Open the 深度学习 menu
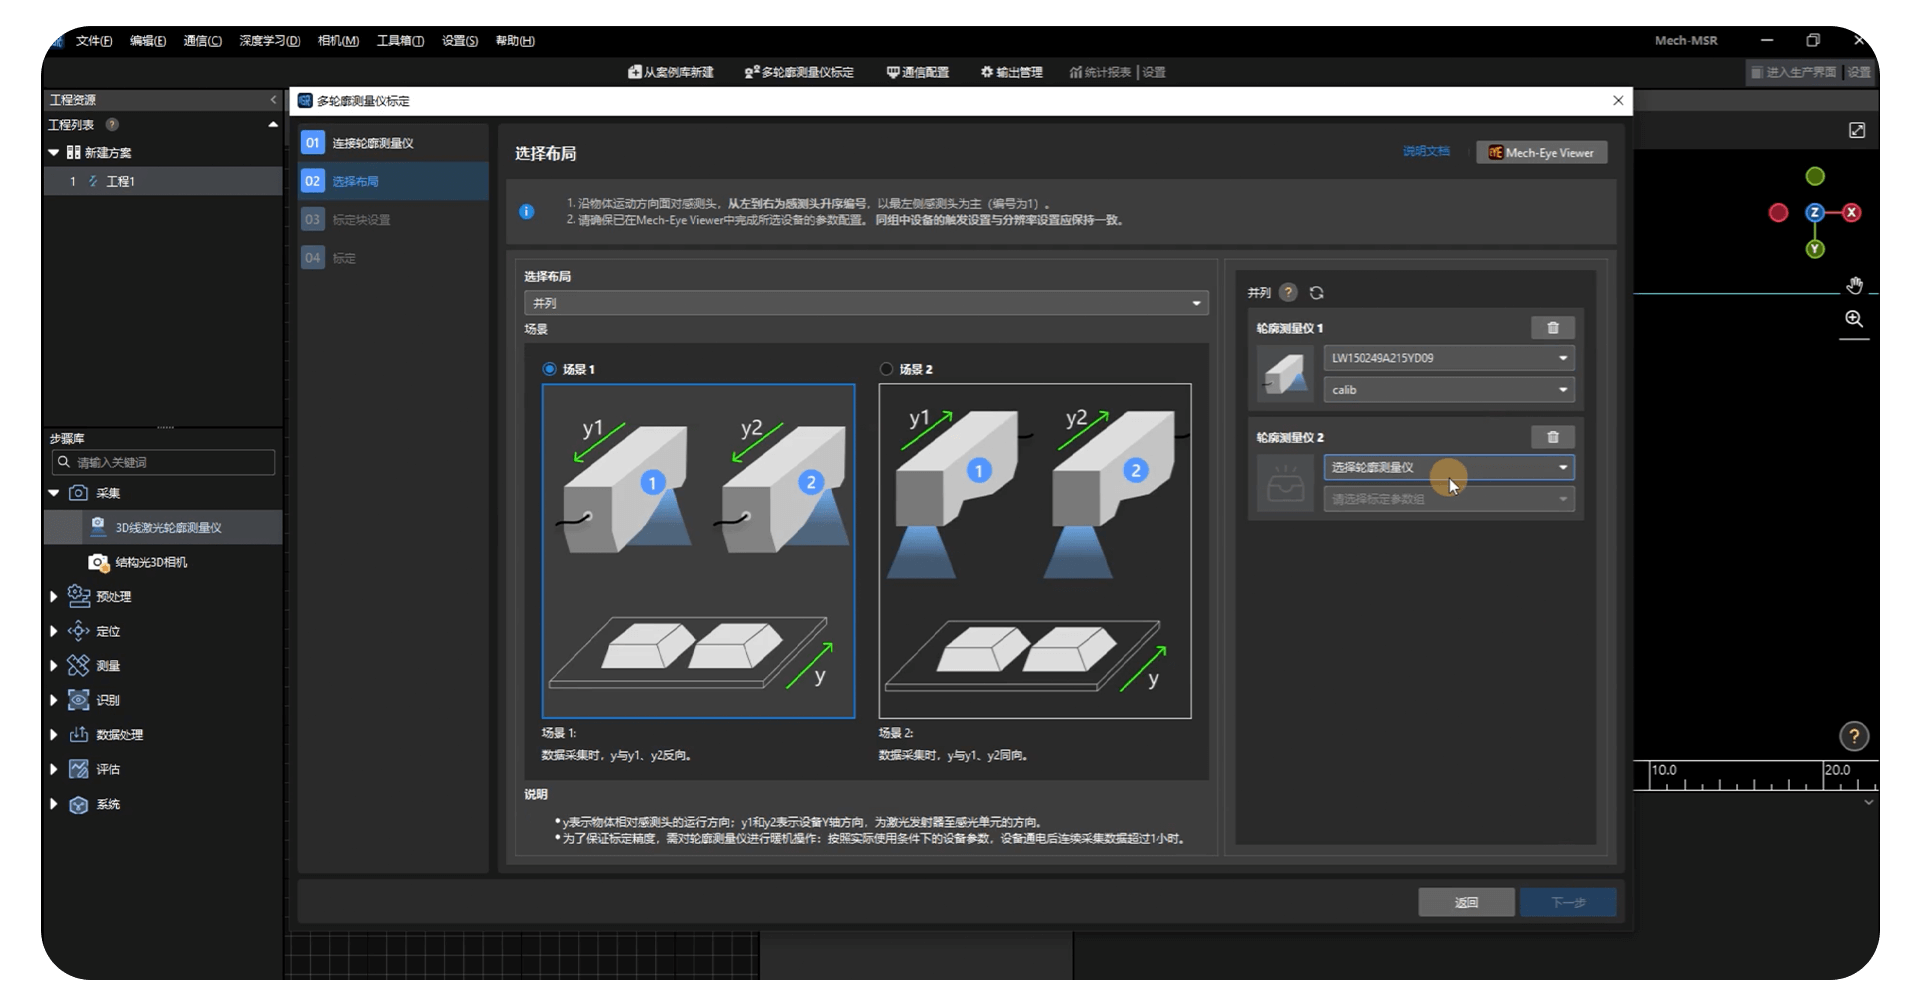The height and width of the screenshot is (1002, 1920). (x=269, y=41)
